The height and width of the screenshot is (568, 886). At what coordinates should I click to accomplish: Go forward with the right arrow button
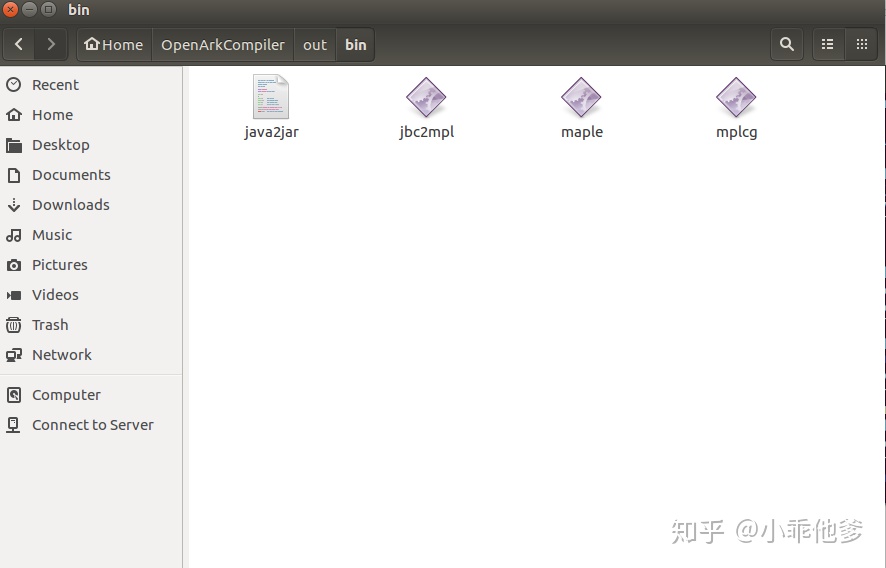tap(51, 44)
